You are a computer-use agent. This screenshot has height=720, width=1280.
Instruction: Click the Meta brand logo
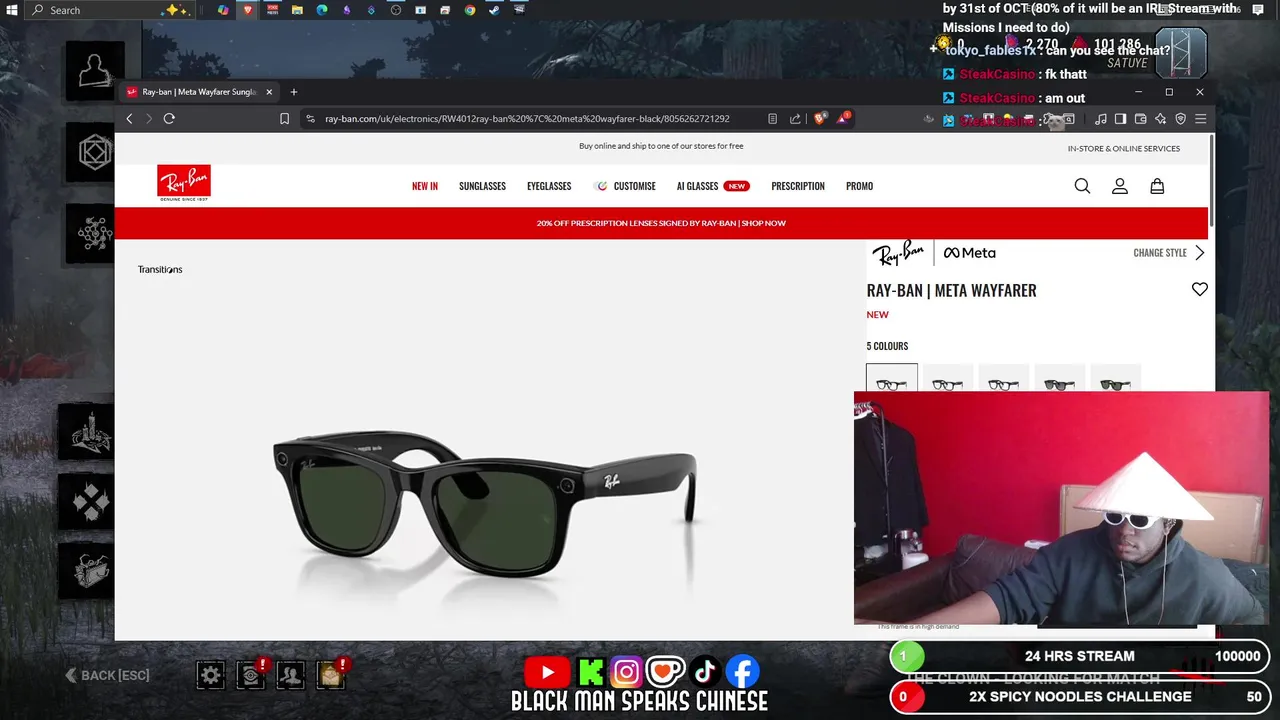coord(969,253)
